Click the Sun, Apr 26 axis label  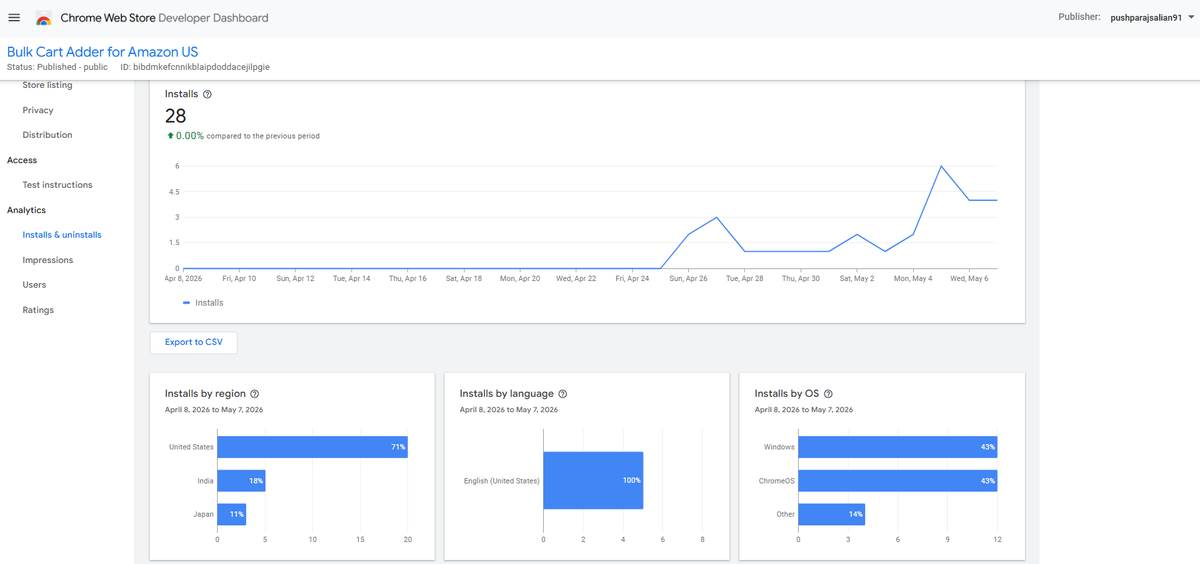(688, 279)
